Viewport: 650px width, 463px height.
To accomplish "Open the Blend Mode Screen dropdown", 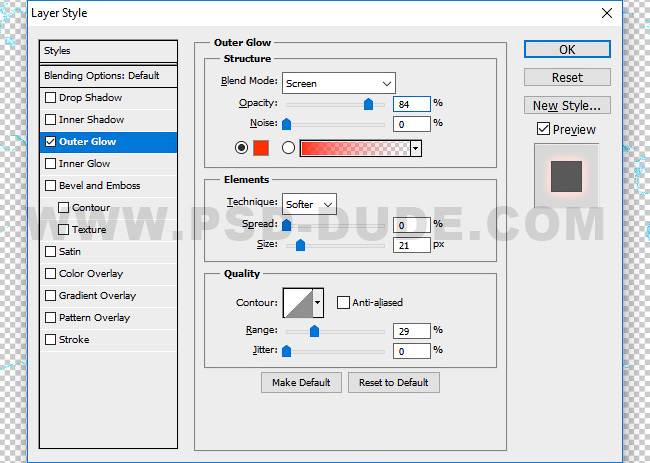I will pos(339,83).
